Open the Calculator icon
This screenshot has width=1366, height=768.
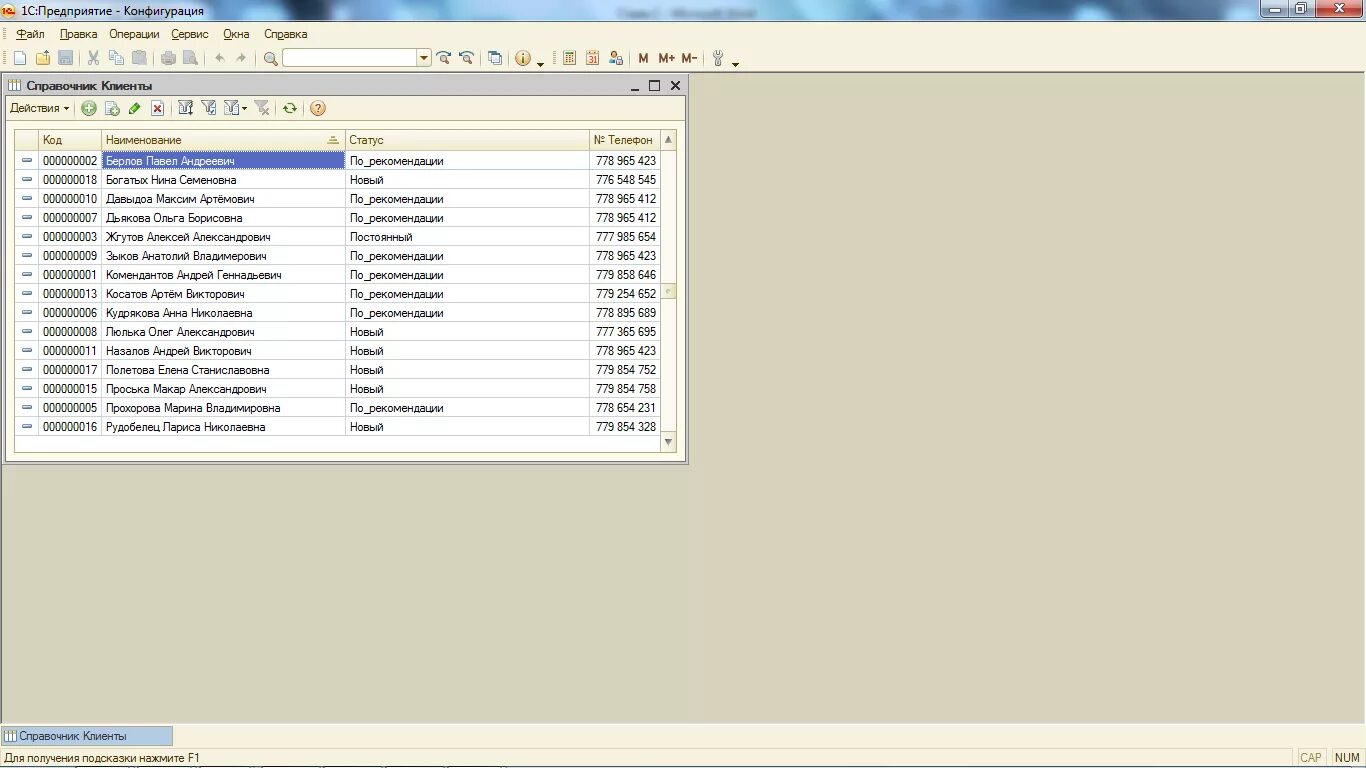tap(570, 59)
